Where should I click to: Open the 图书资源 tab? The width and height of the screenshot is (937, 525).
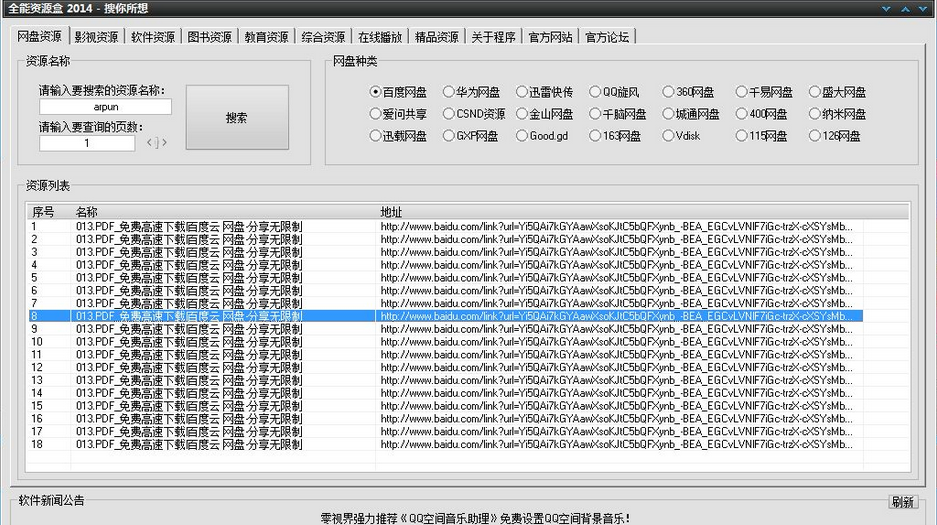point(210,37)
